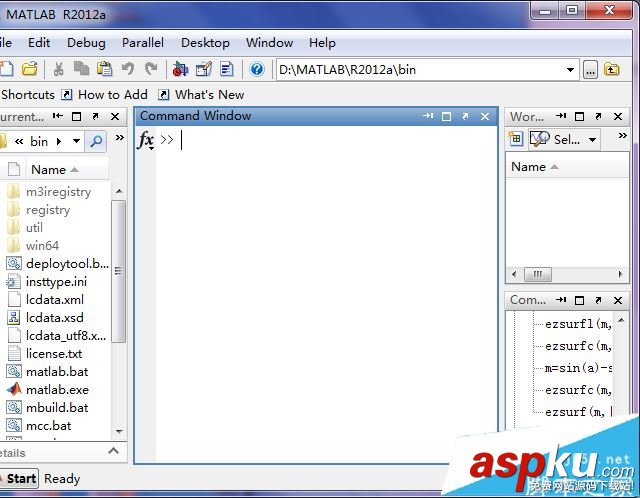Open file using folder icon
Viewport: 640px width, 498px height.
[x=29, y=69]
